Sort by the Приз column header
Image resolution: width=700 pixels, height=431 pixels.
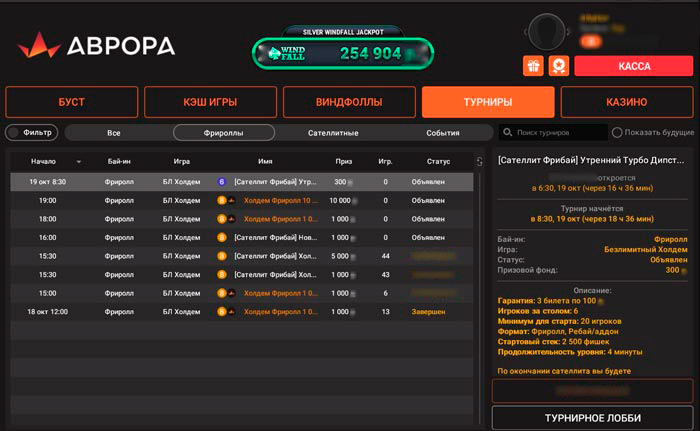click(344, 161)
